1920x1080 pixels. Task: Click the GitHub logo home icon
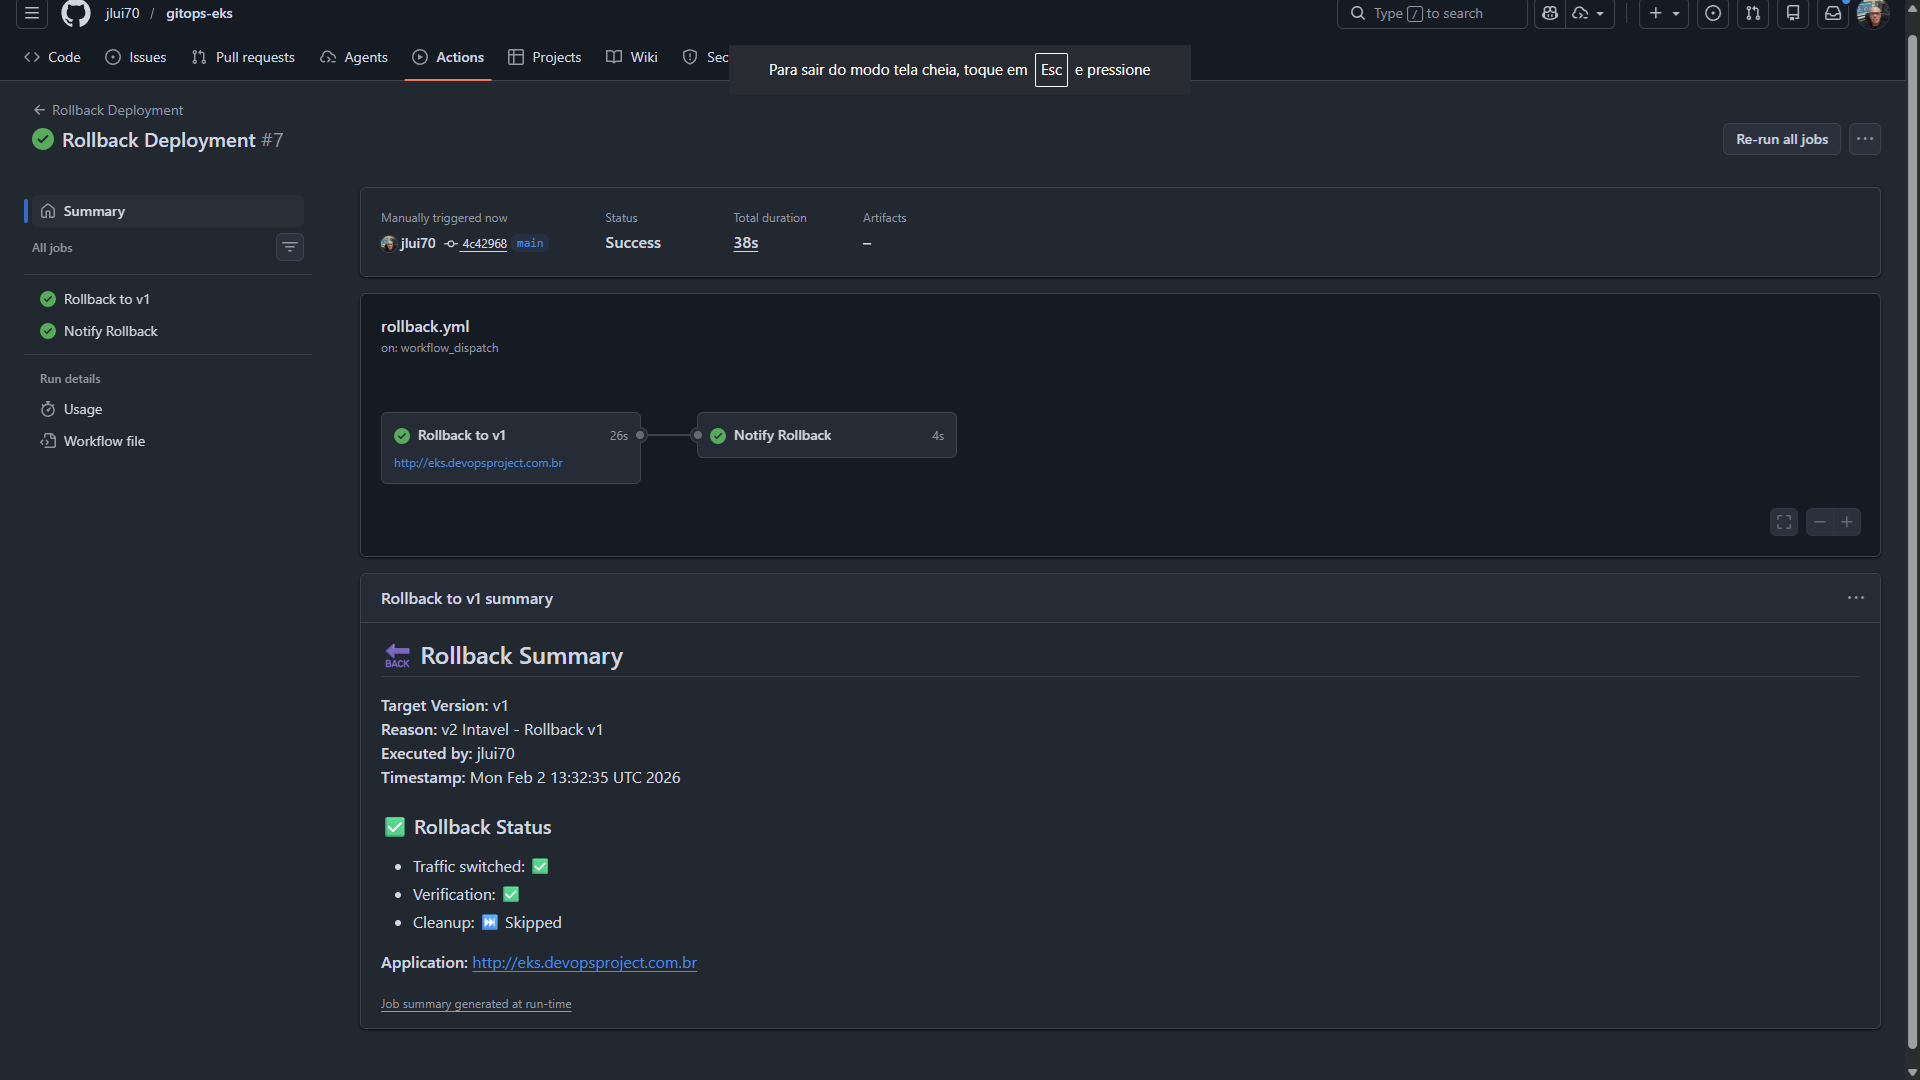[76, 14]
